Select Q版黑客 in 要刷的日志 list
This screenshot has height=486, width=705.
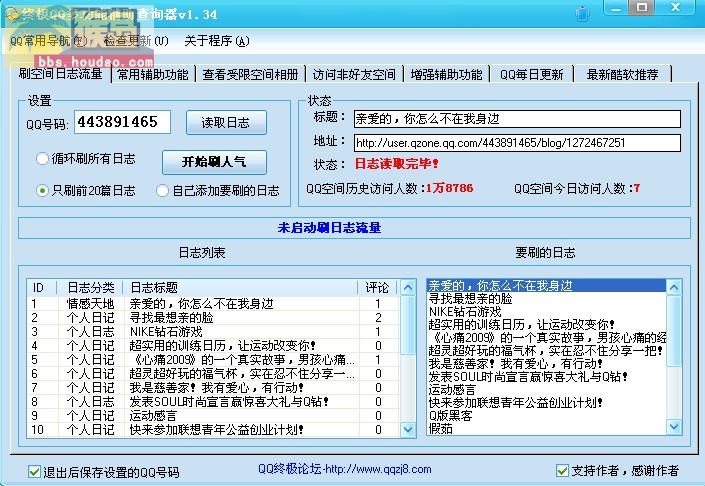click(x=547, y=415)
